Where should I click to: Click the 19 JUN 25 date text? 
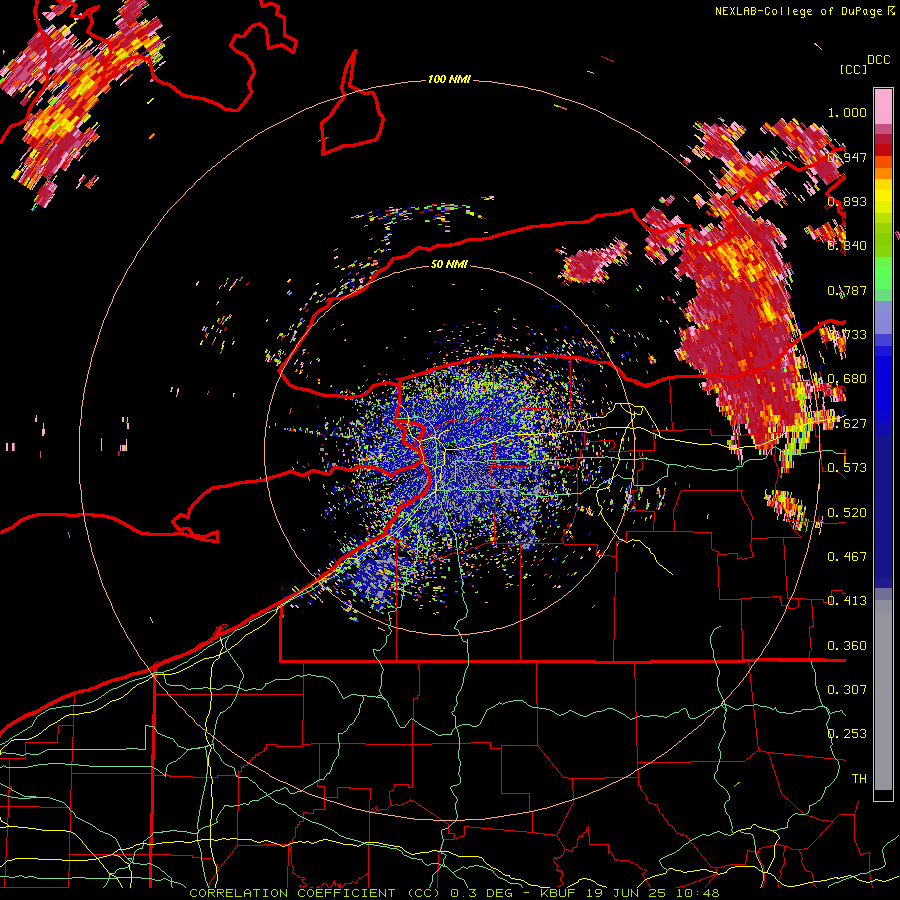click(626, 893)
